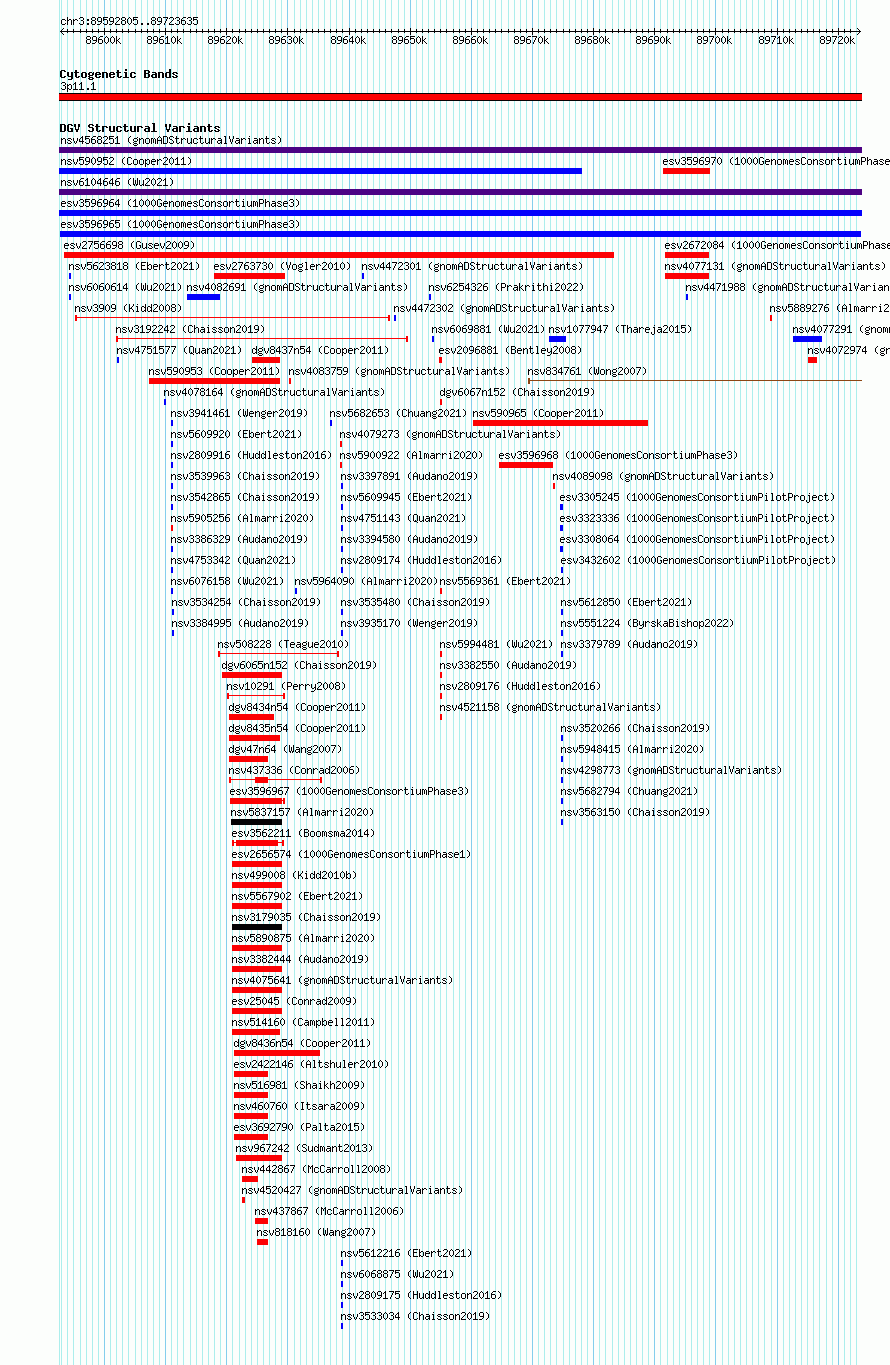Open variant nsv6254326 (Prakrithi2022)

point(506,287)
